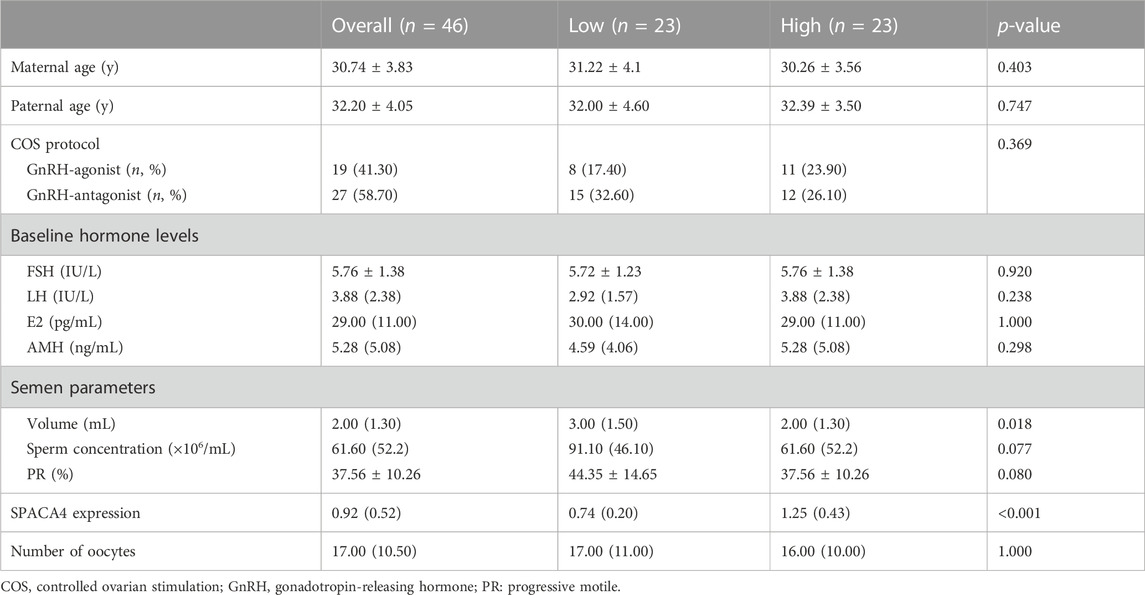Click the 30.74 ± 3.83 maternal age cell
The width and height of the screenshot is (1145, 595).
[x=372, y=67]
